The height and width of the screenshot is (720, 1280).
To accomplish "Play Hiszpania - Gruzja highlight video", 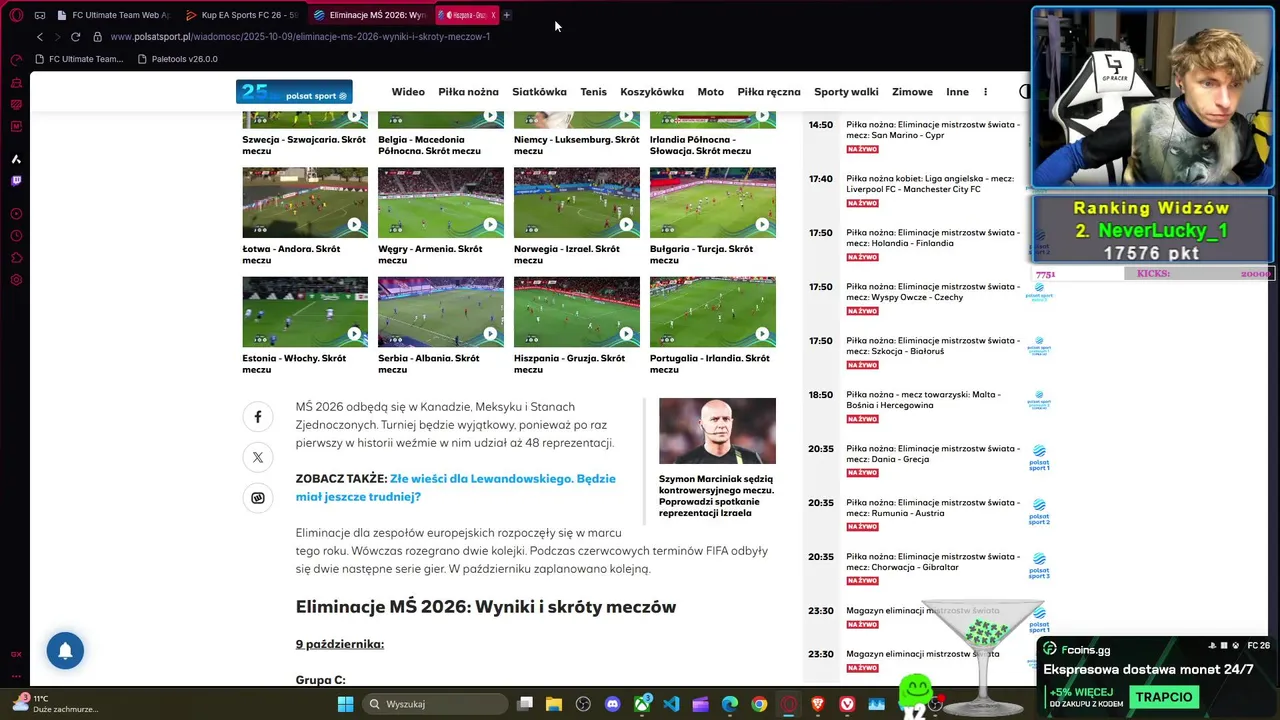I will point(577,312).
